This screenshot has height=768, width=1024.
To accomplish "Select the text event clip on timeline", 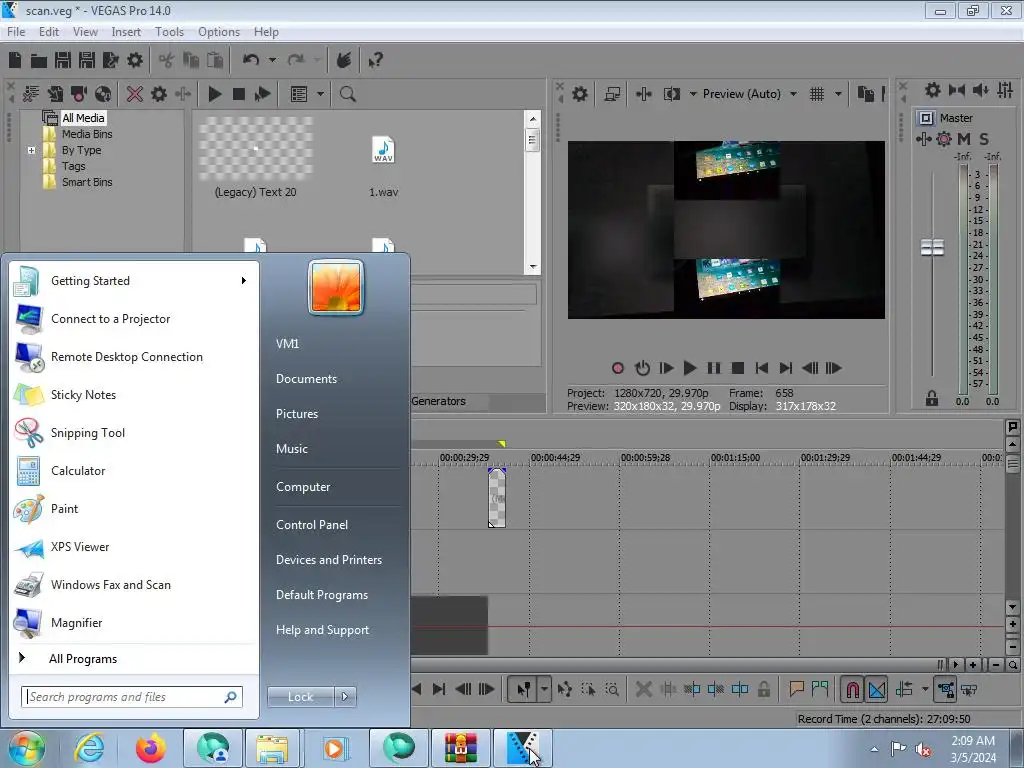I will 497,498.
